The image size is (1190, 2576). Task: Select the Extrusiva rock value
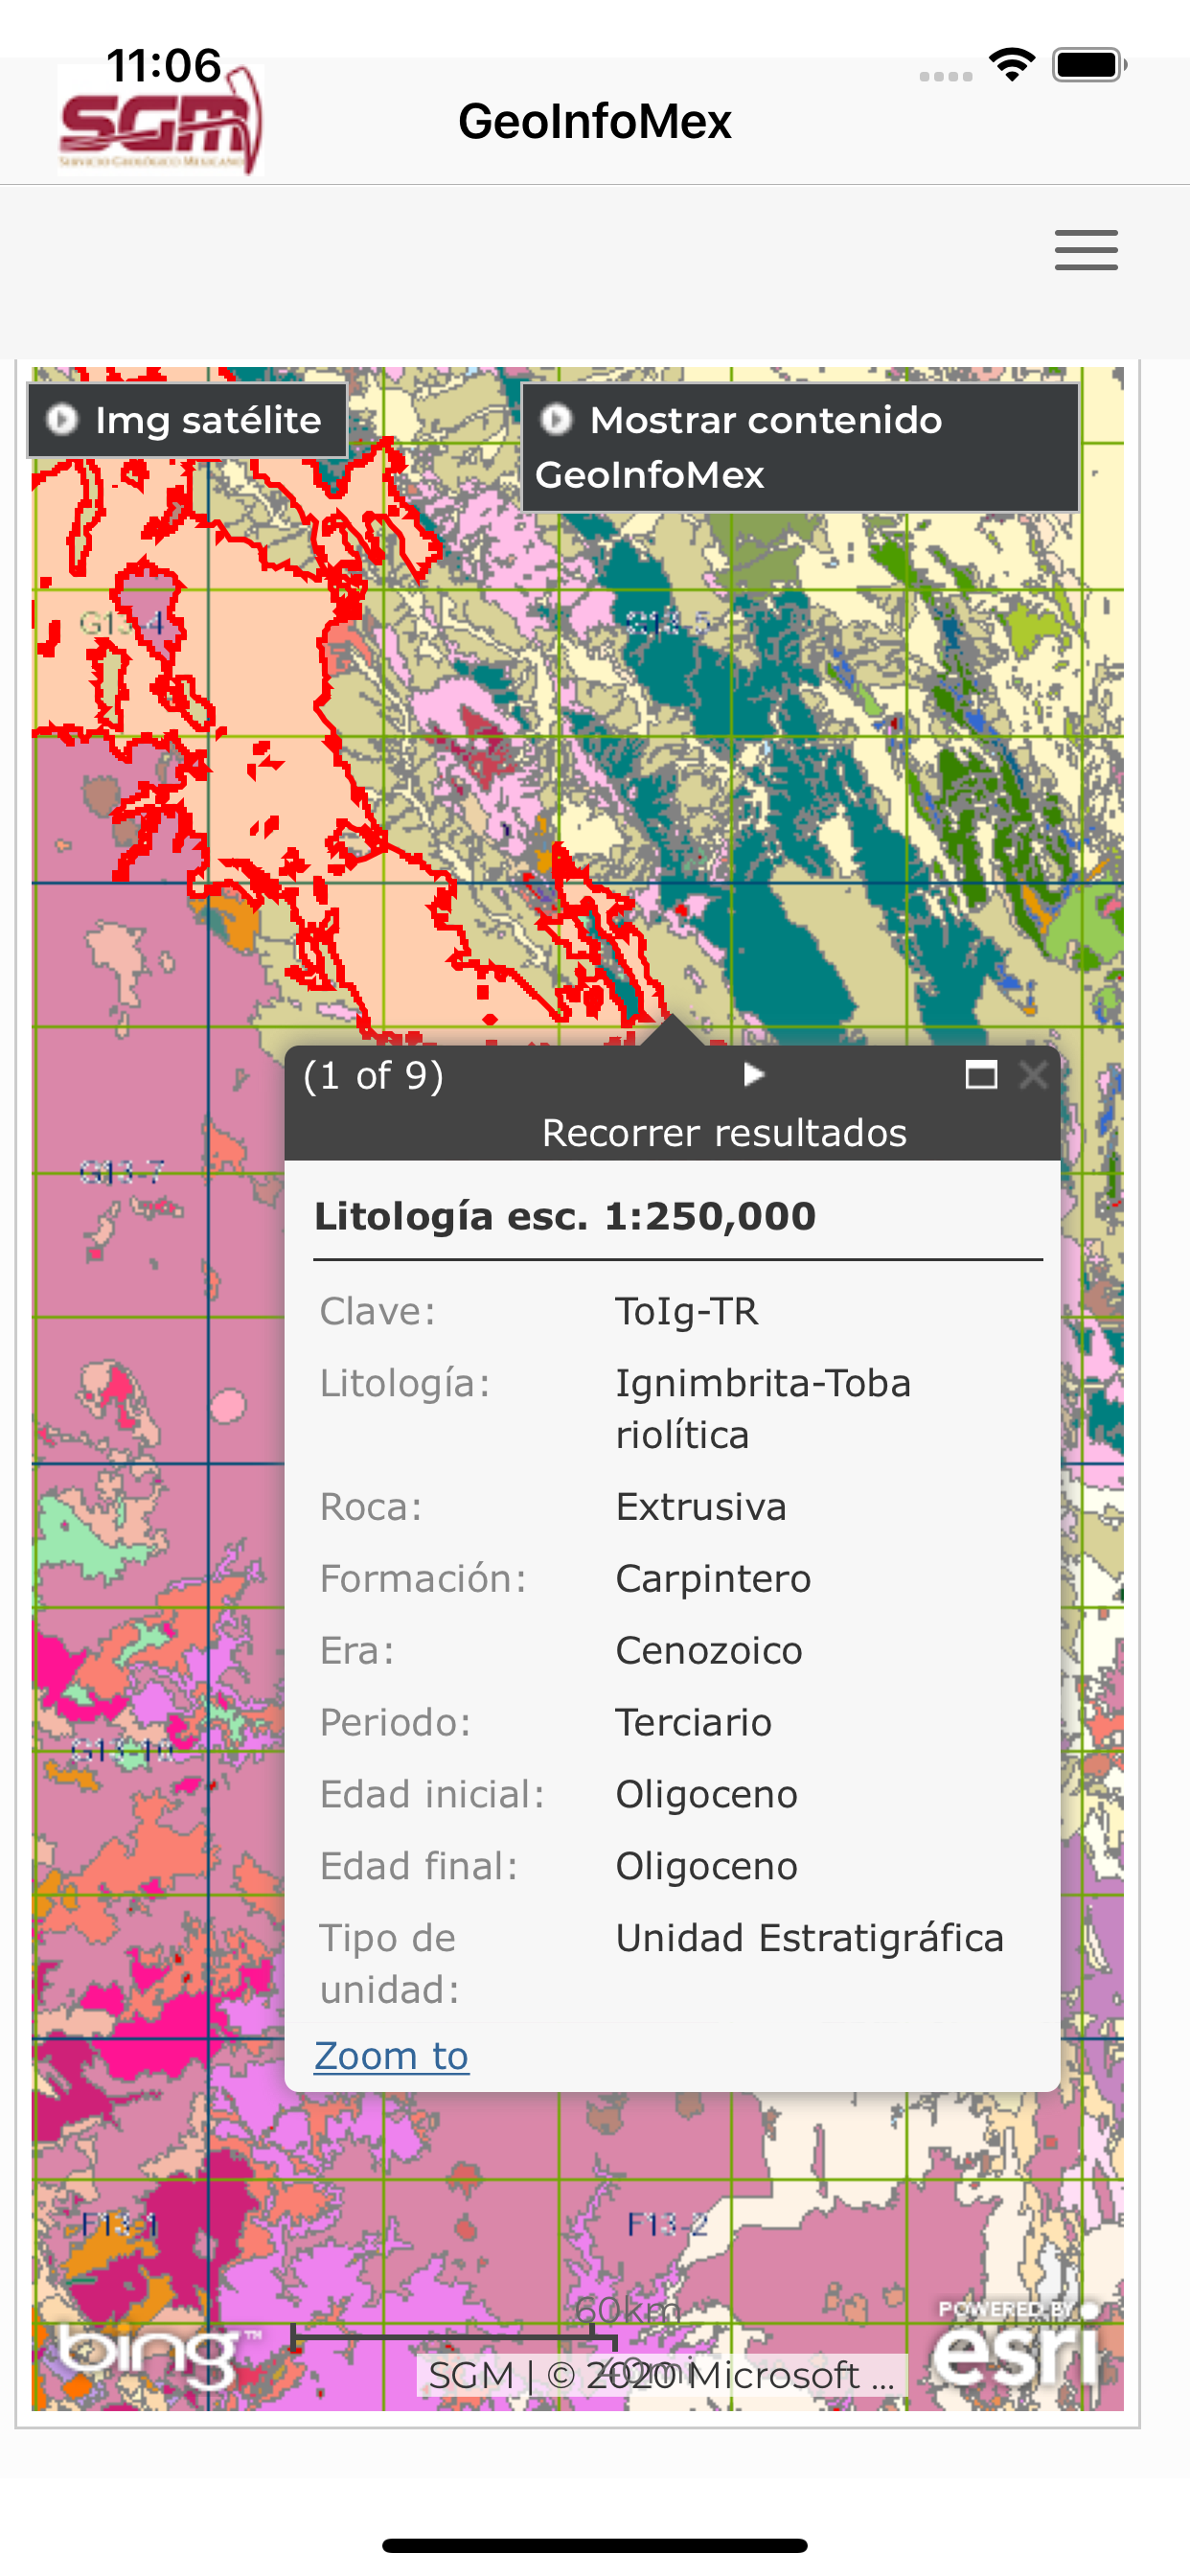(701, 1506)
